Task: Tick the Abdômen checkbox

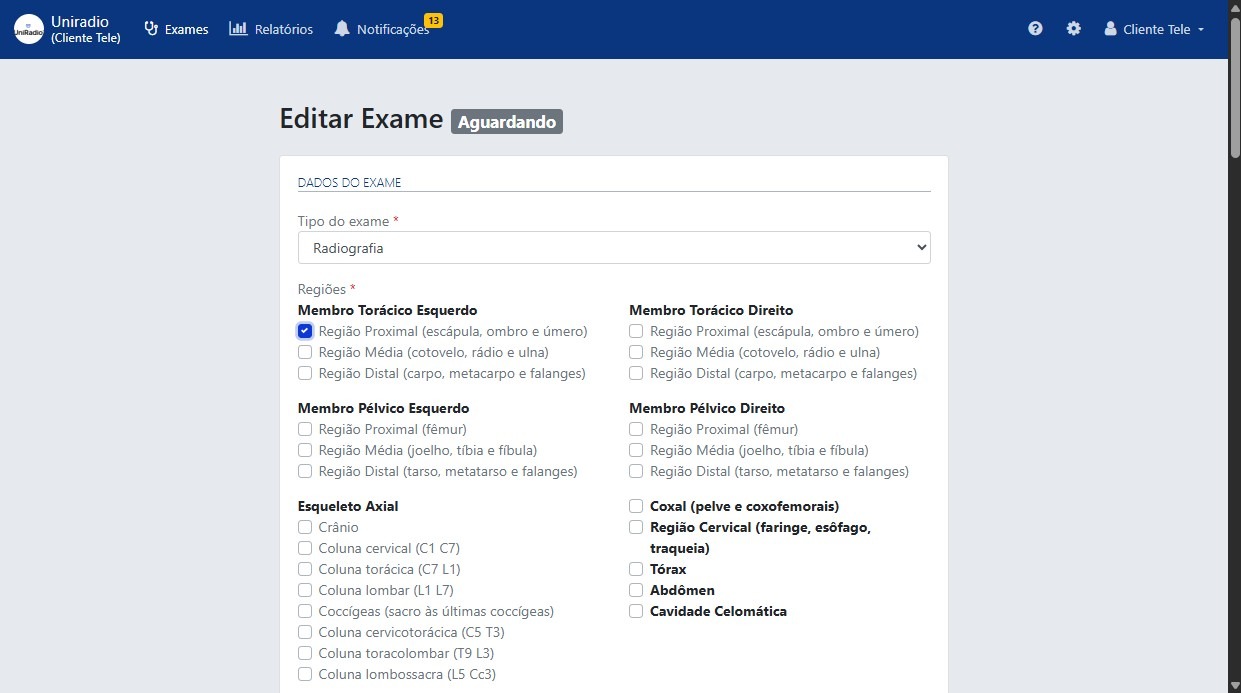Action: click(636, 590)
